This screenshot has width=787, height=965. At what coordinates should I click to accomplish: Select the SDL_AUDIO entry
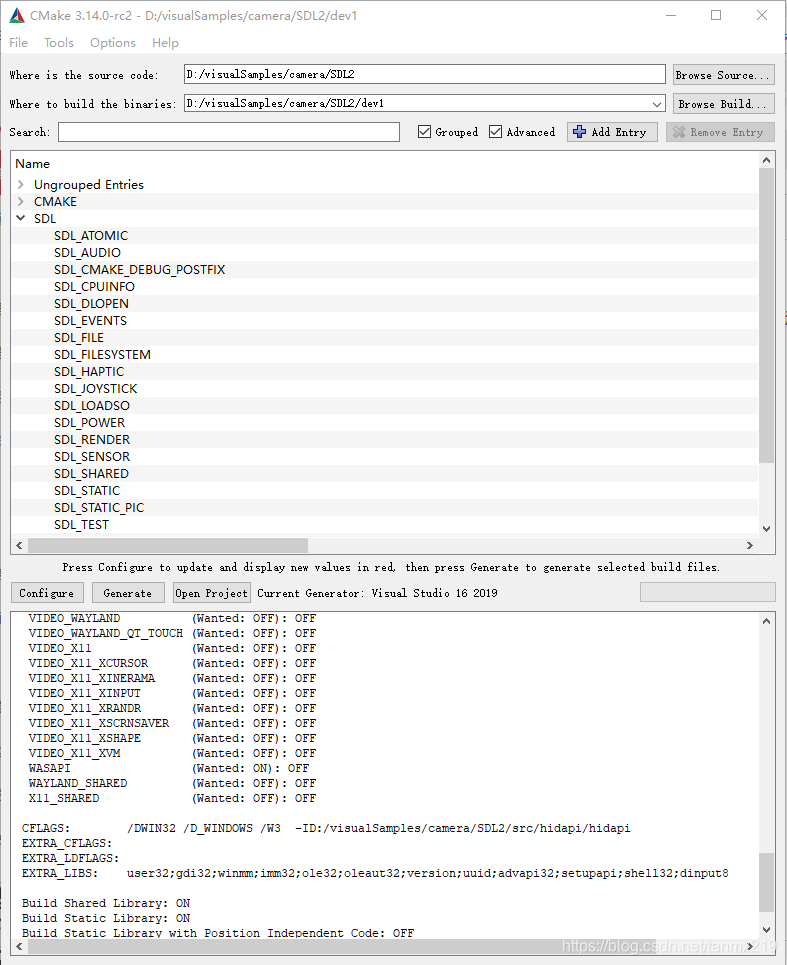87,253
